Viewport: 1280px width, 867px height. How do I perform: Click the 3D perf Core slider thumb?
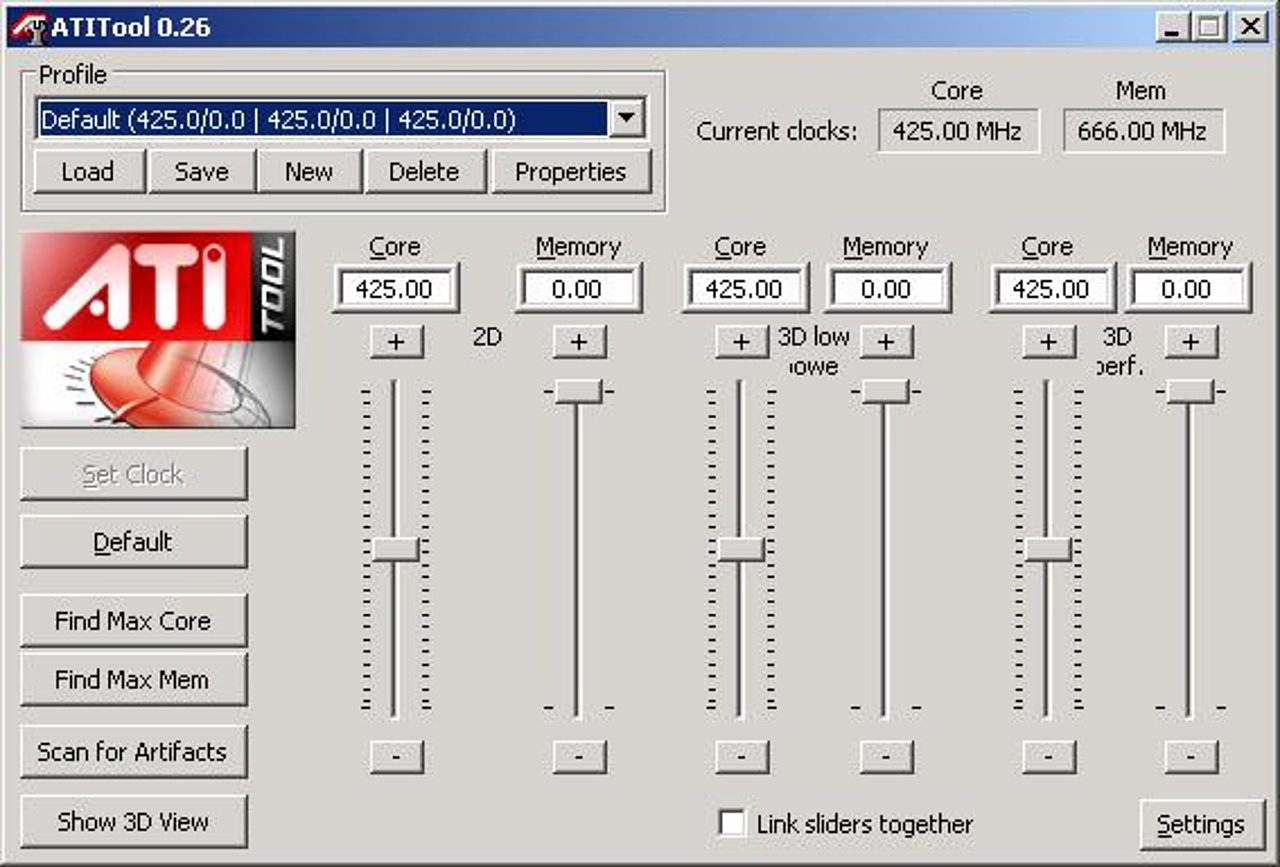1048,549
